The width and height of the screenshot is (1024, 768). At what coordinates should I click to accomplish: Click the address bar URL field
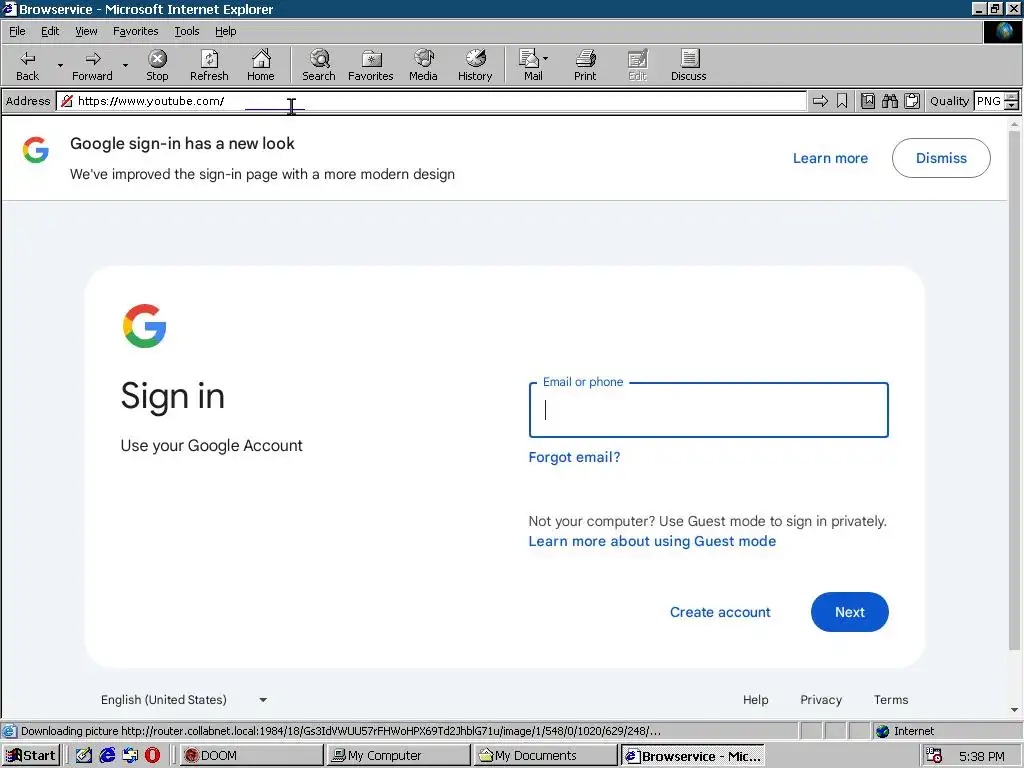(x=431, y=101)
